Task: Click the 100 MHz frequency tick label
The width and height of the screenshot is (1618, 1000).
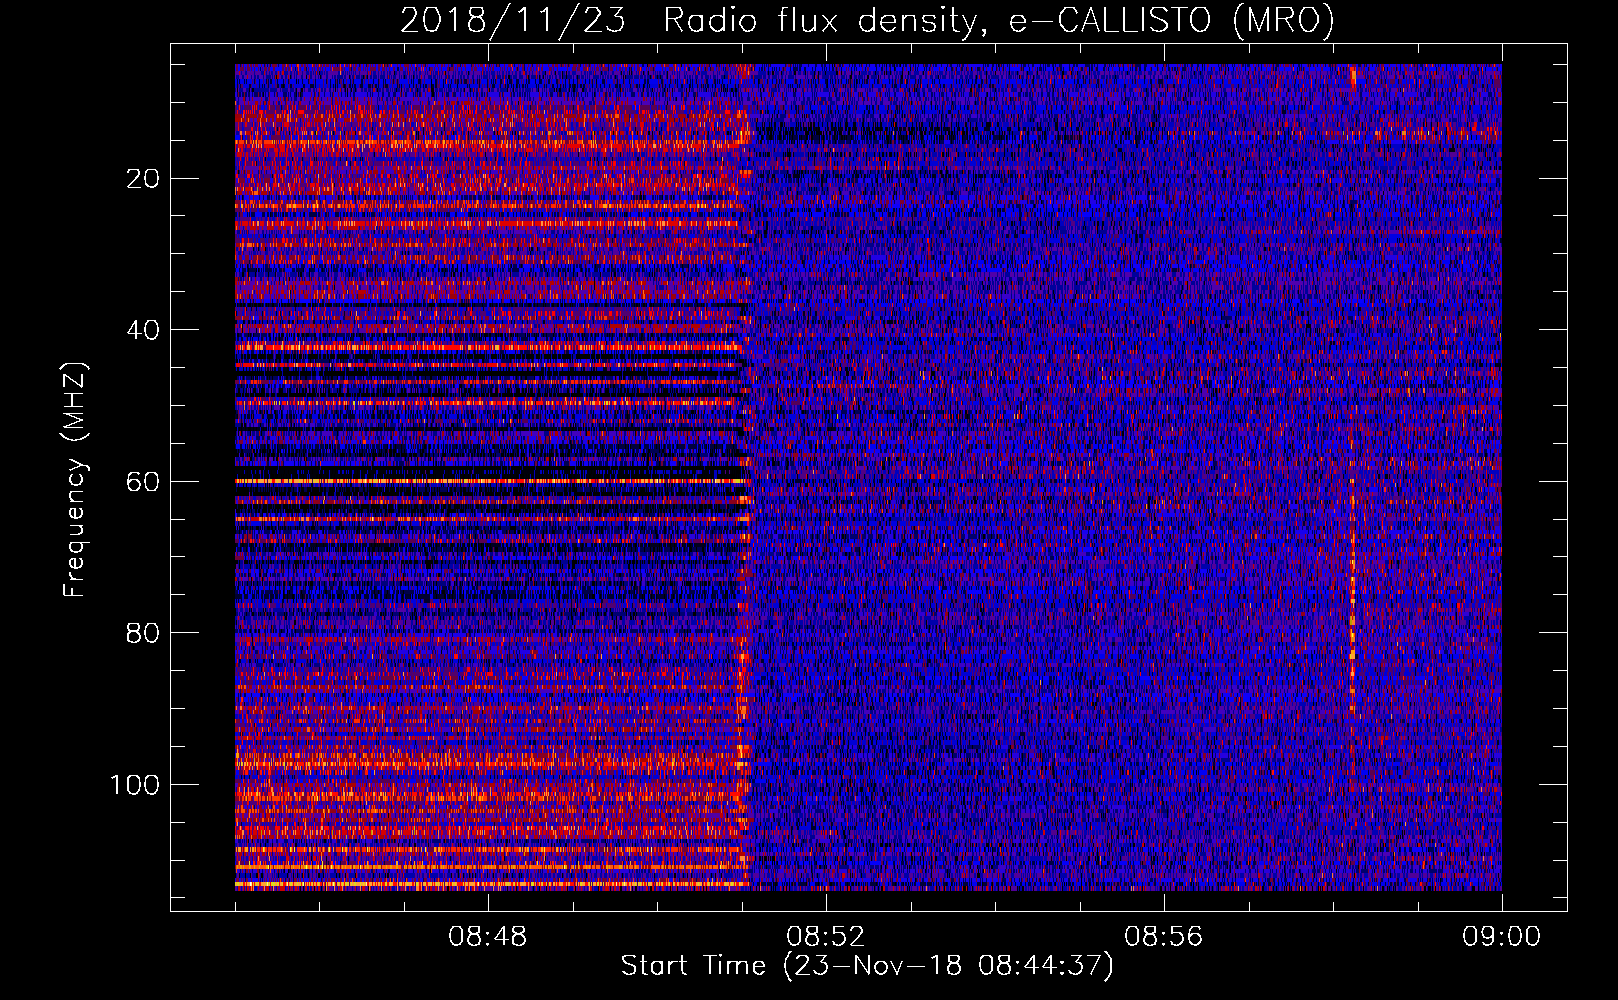Action: click(135, 785)
